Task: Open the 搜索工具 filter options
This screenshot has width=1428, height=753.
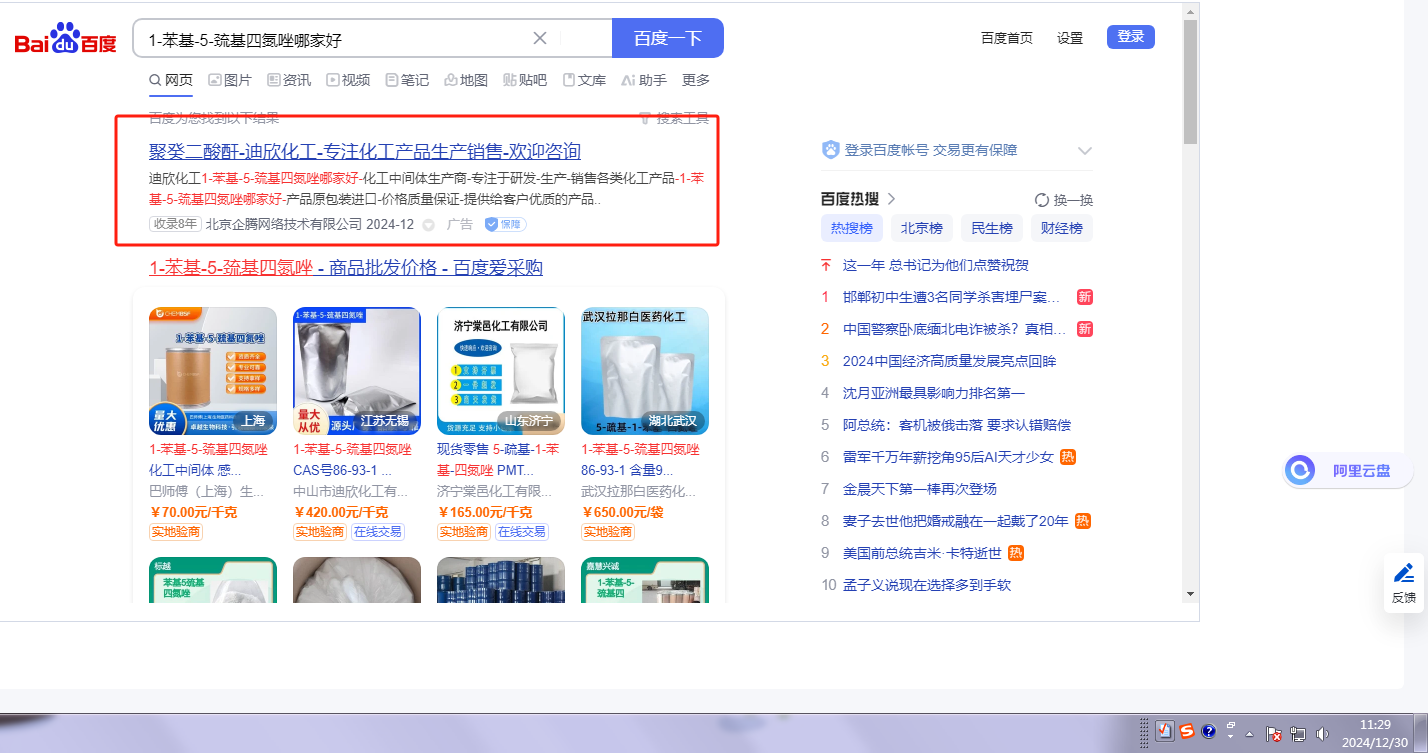Action: pyautogui.click(x=675, y=118)
